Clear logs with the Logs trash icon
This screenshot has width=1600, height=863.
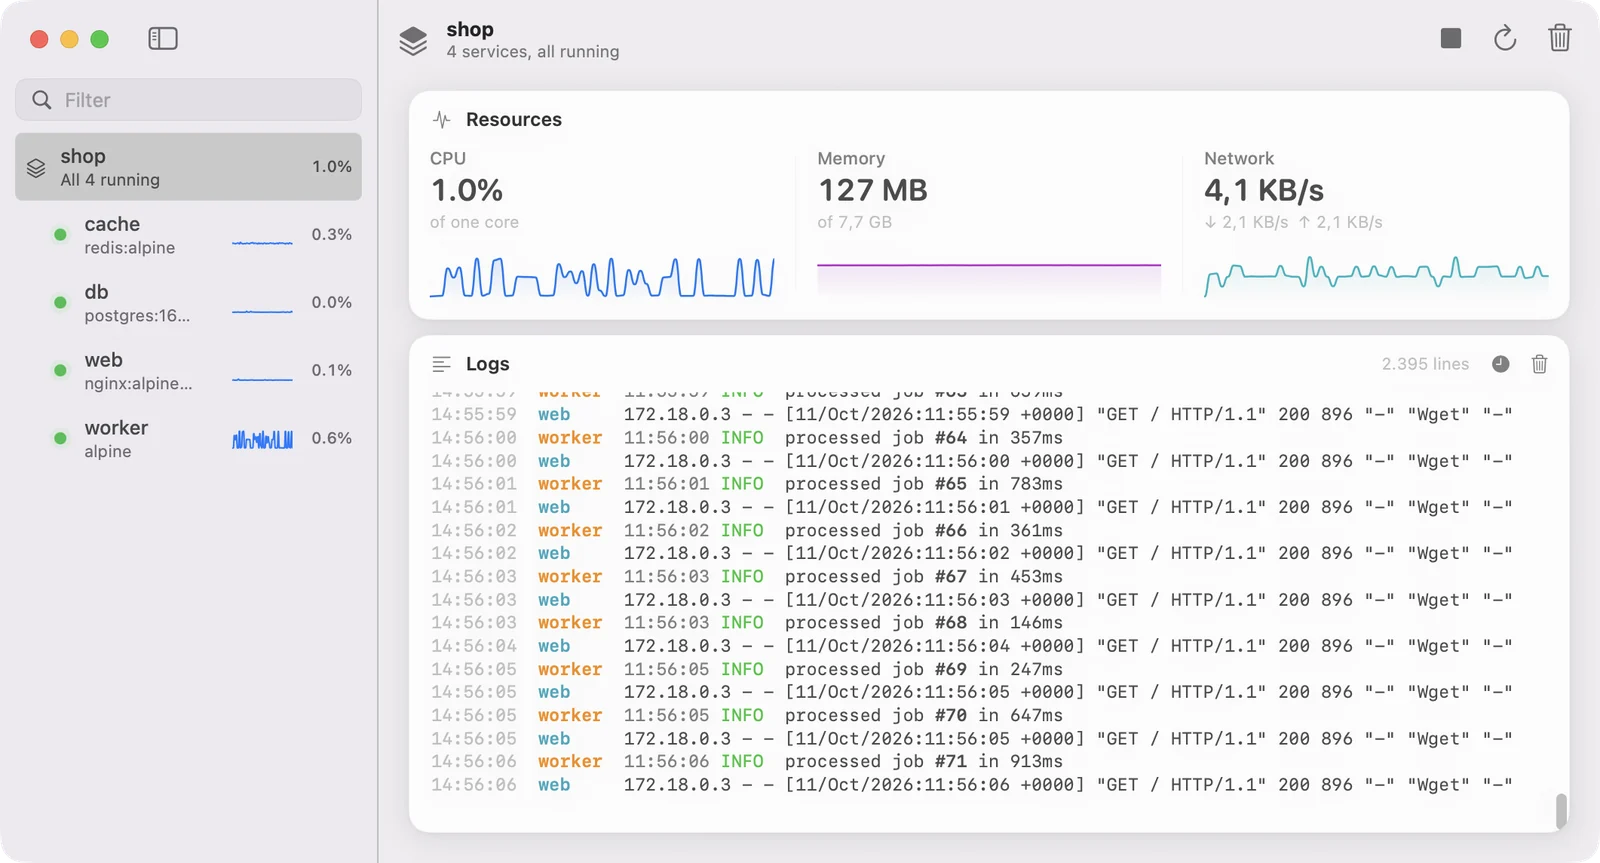[x=1540, y=364]
